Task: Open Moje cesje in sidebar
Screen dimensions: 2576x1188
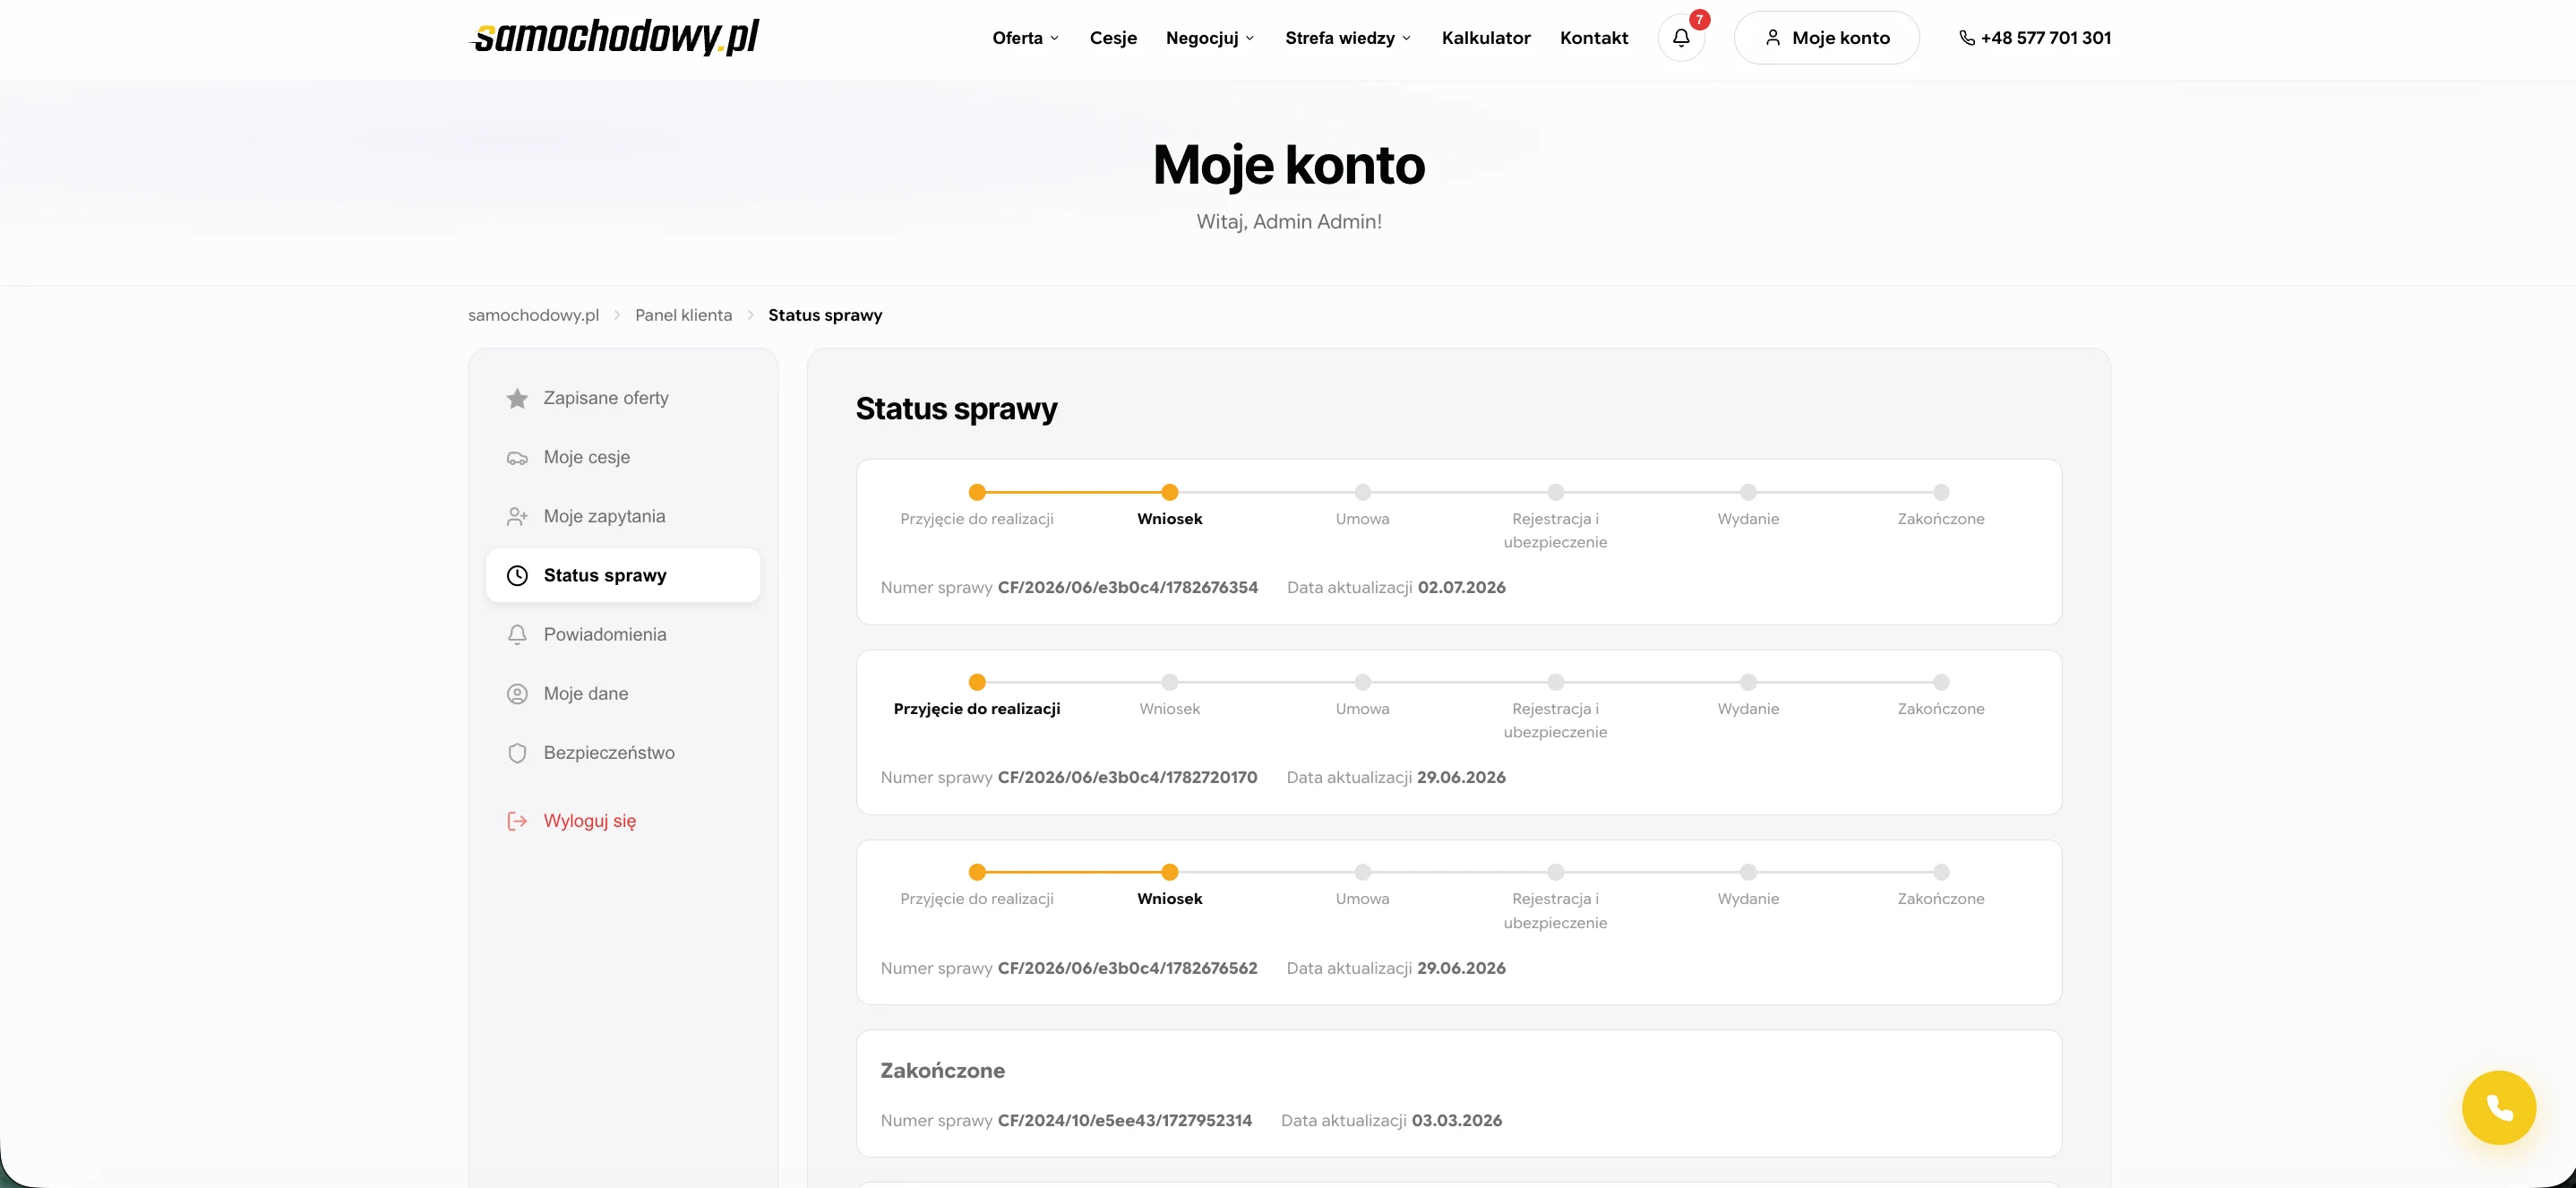Action: [623, 457]
